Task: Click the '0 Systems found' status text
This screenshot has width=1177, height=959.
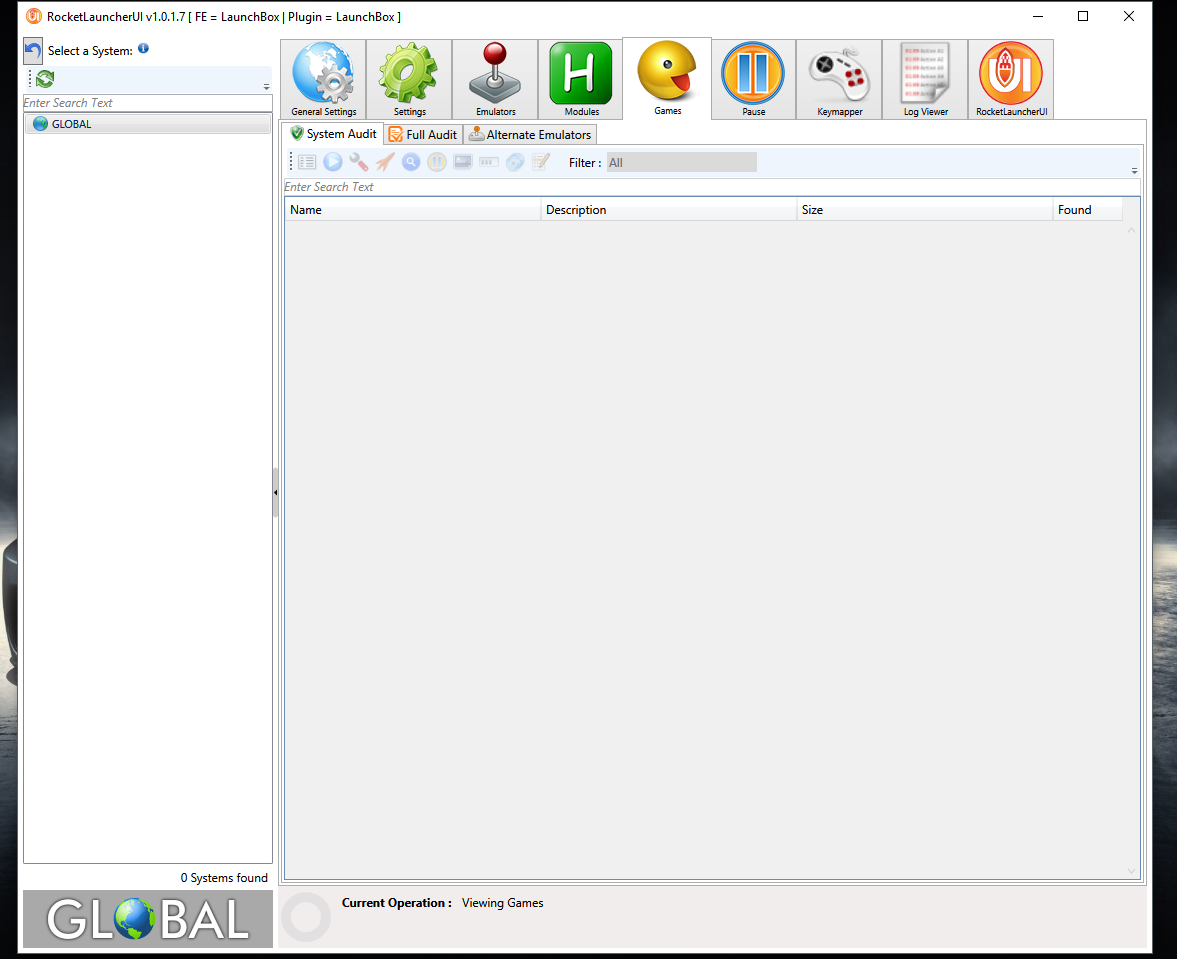Action: 224,878
